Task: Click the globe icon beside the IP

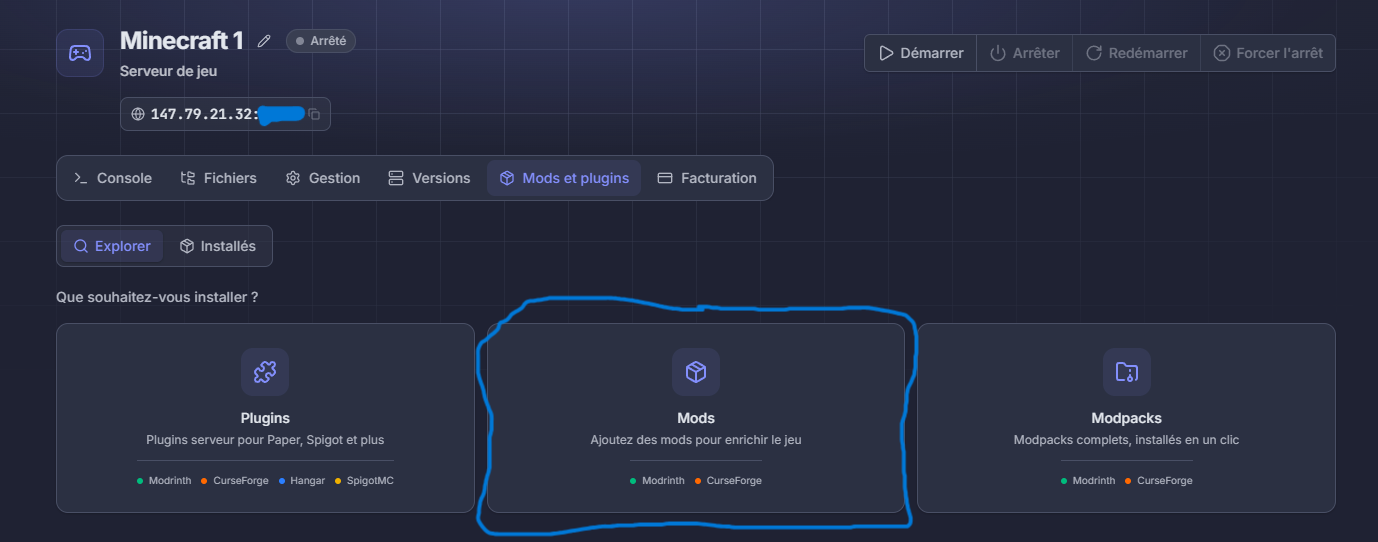Action: pyautogui.click(x=138, y=114)
